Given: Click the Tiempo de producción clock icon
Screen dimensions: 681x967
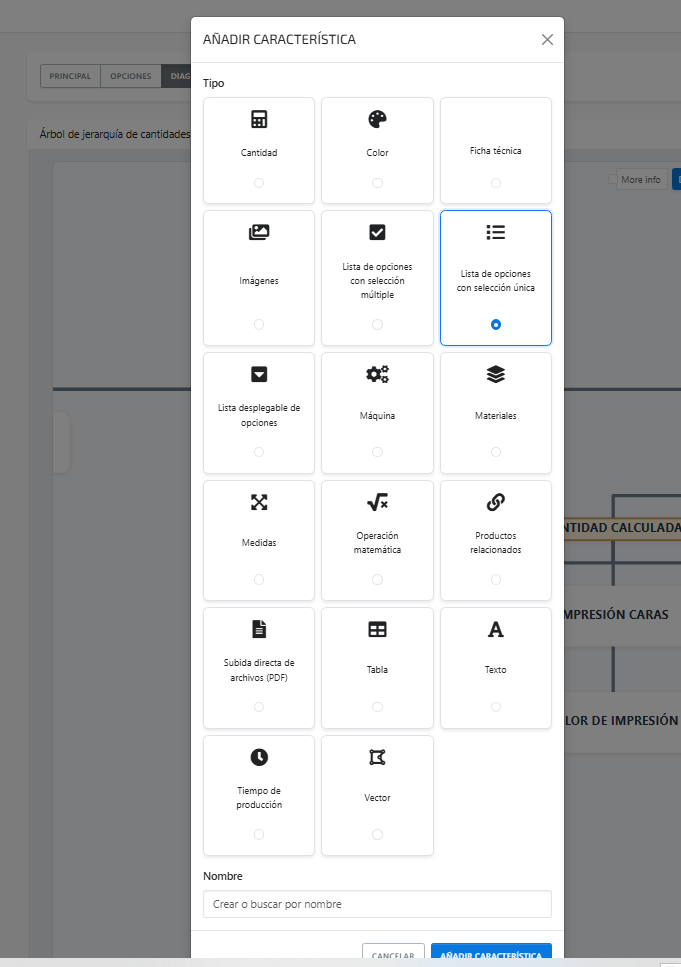Looking at the screenshot, I should (x=259, y=757).
